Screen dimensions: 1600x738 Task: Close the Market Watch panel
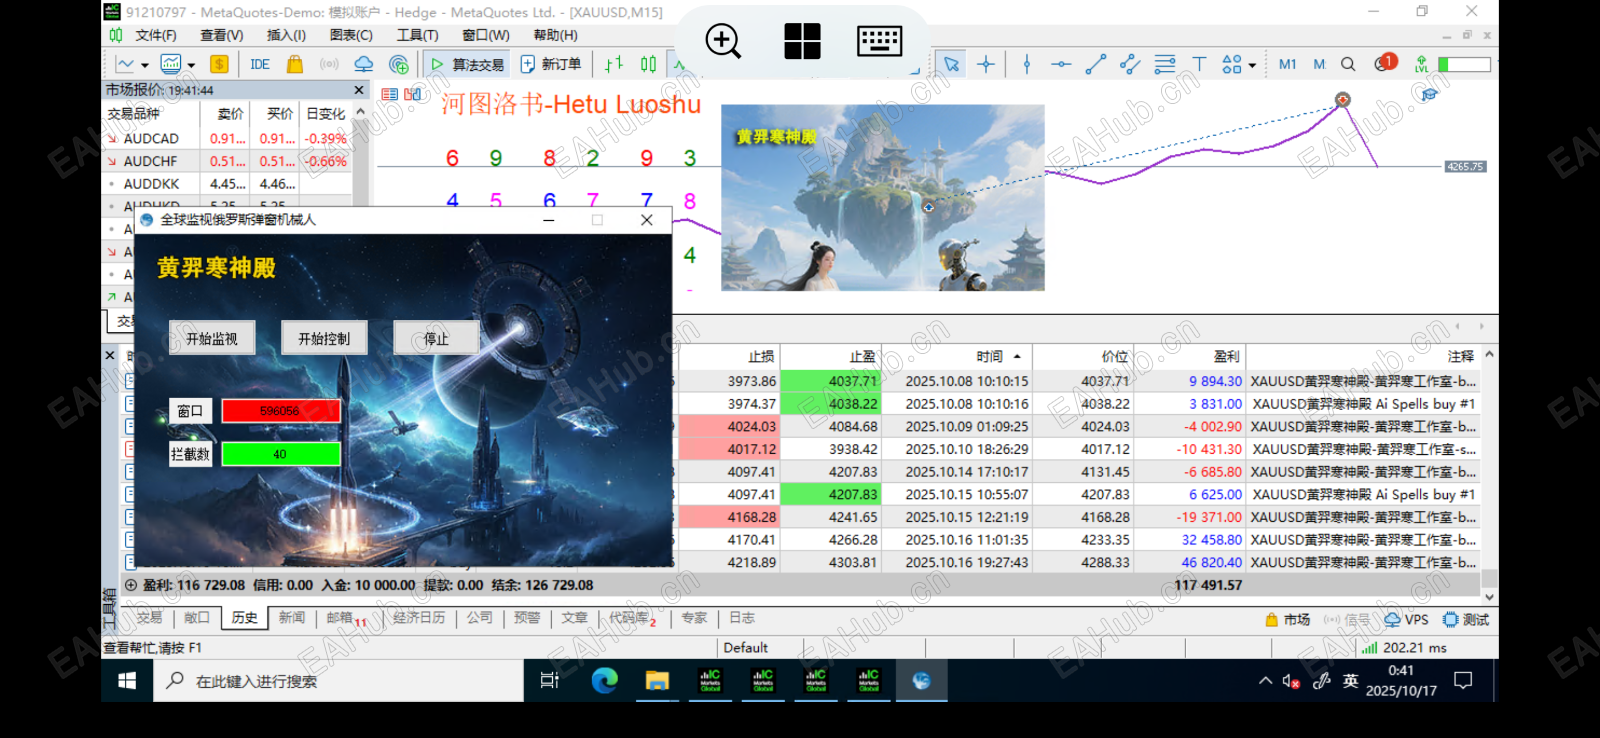[x=359, y=90]
